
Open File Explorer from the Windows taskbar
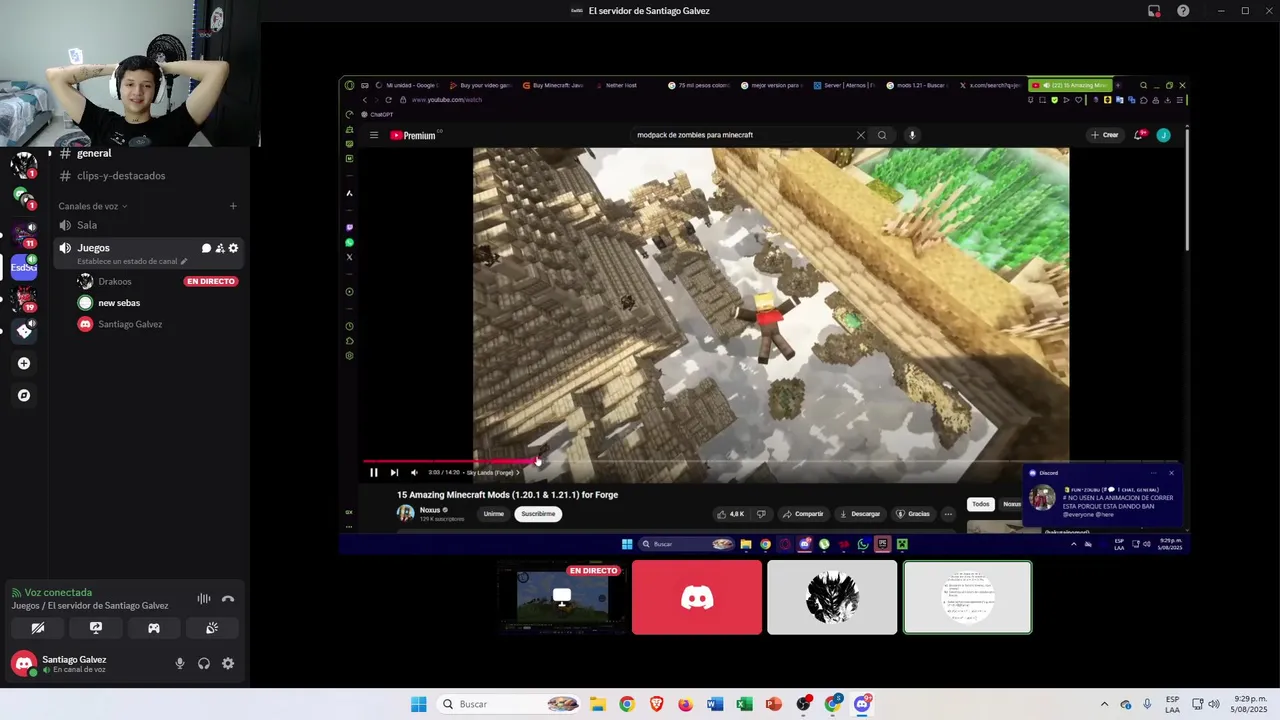(597, 704)
